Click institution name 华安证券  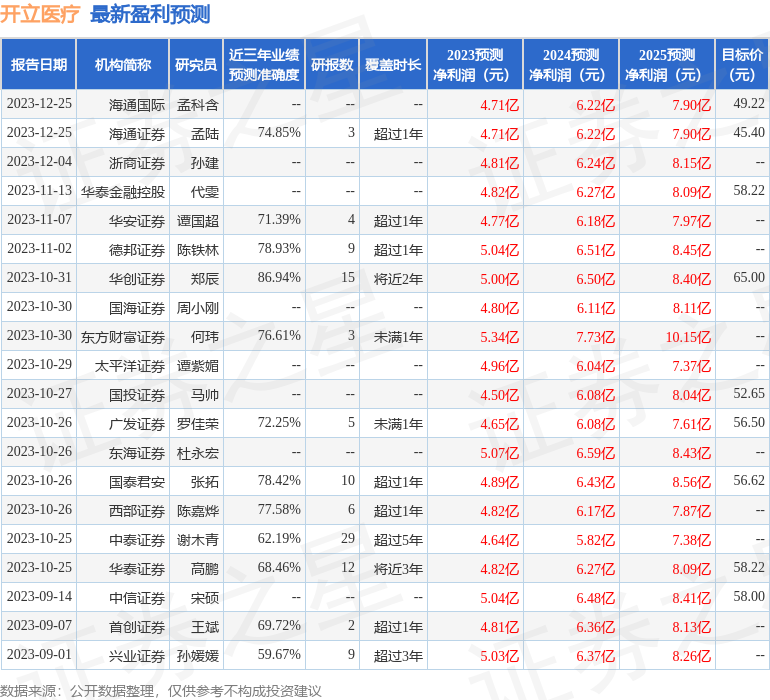137,221
